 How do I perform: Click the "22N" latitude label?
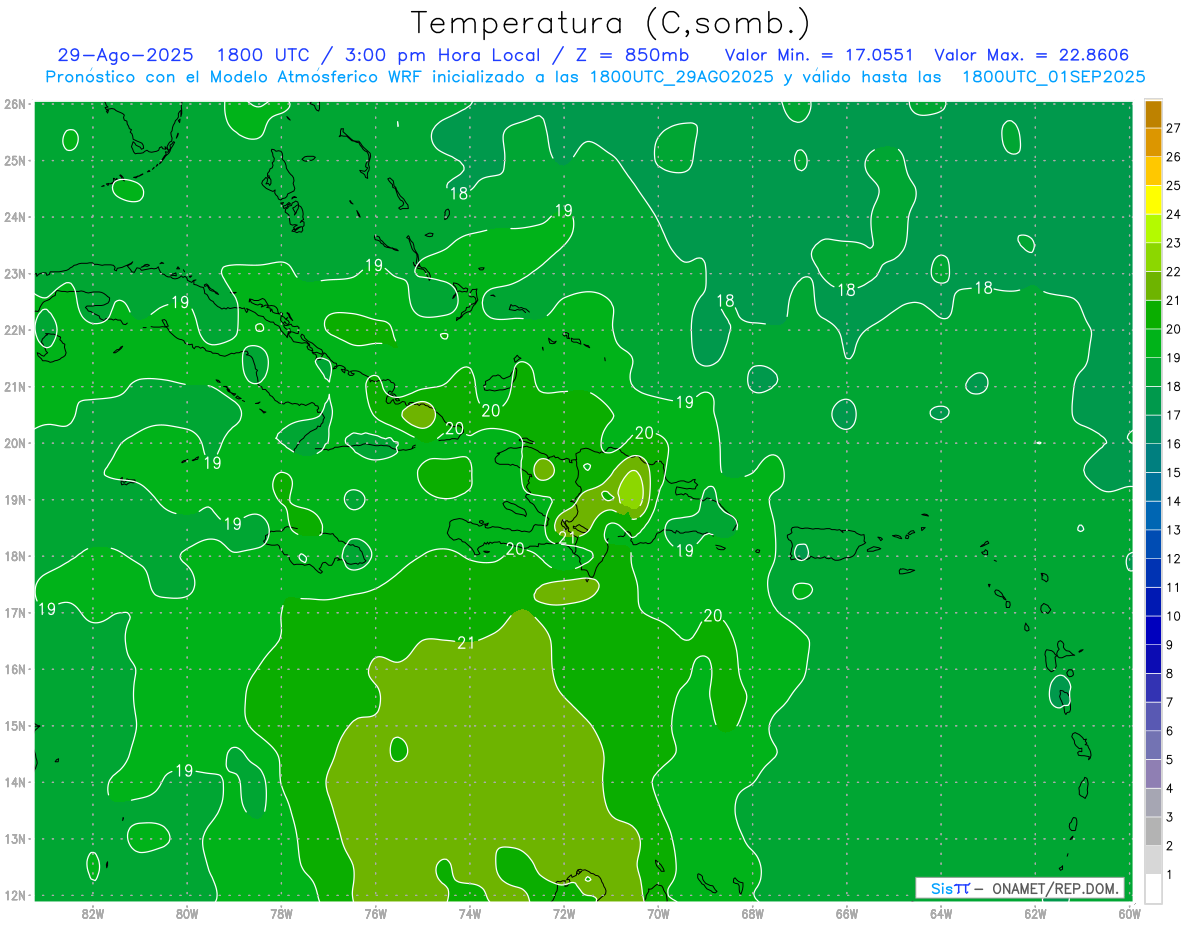pos(15,330)
